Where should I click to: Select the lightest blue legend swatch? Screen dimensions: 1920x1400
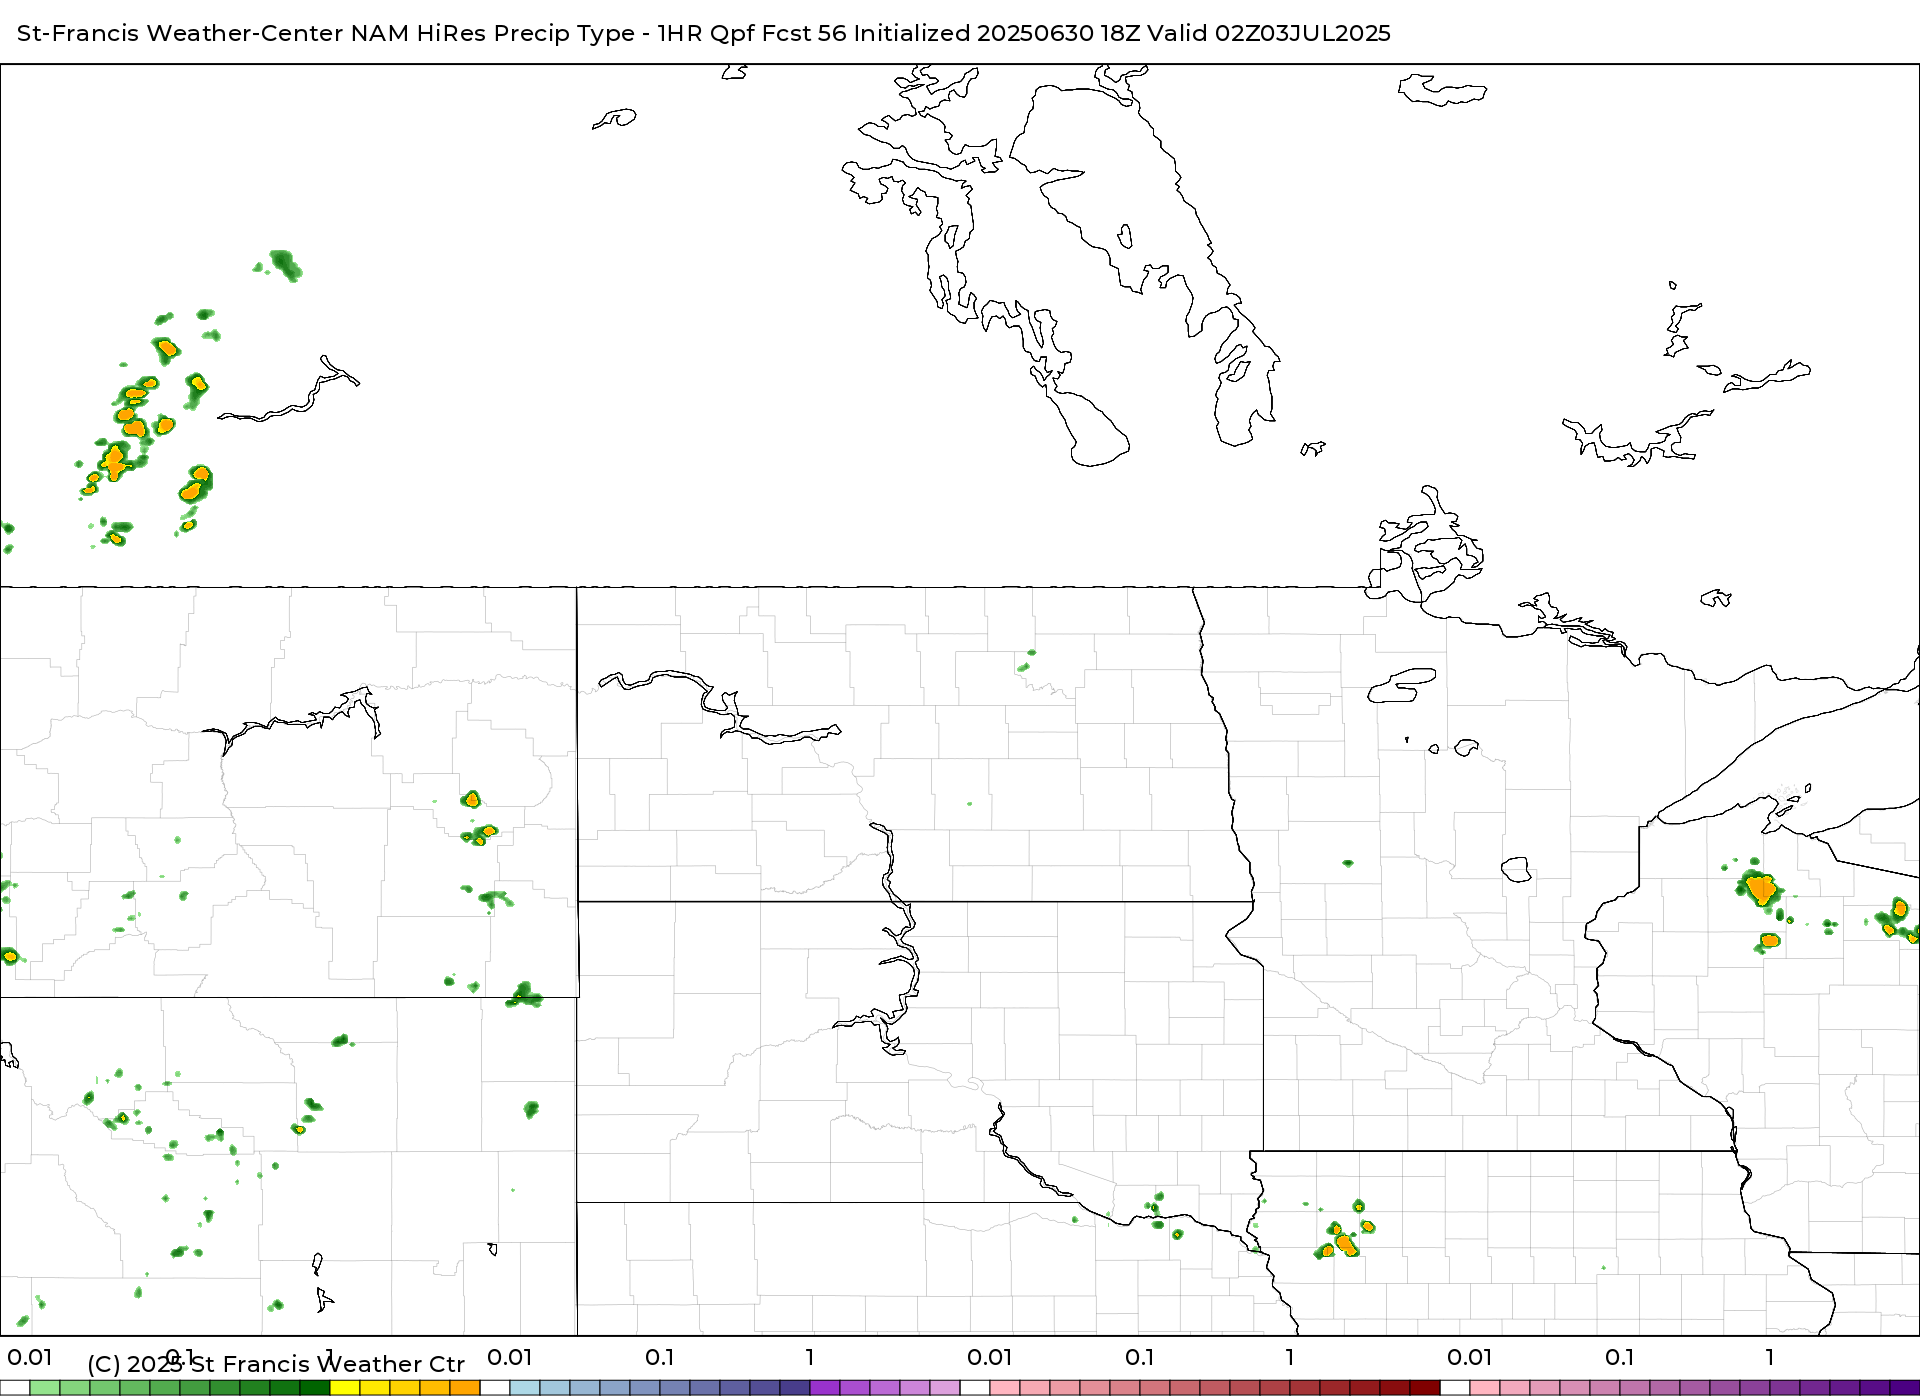(x=525, y=1388)
